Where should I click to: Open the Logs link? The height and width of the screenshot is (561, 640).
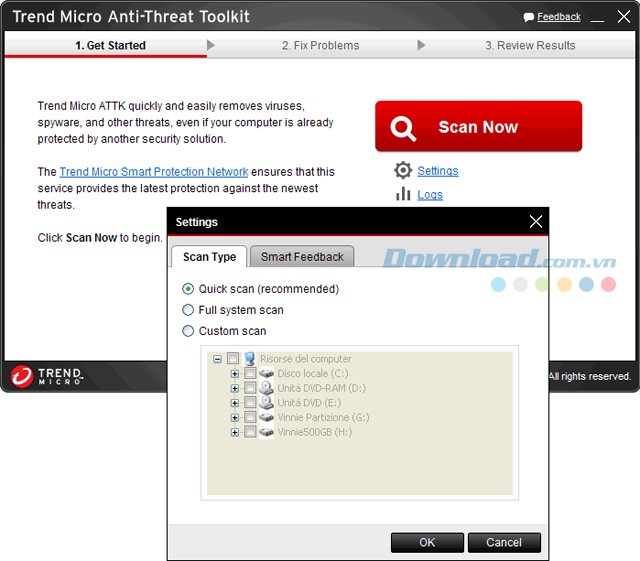(430, 195)
